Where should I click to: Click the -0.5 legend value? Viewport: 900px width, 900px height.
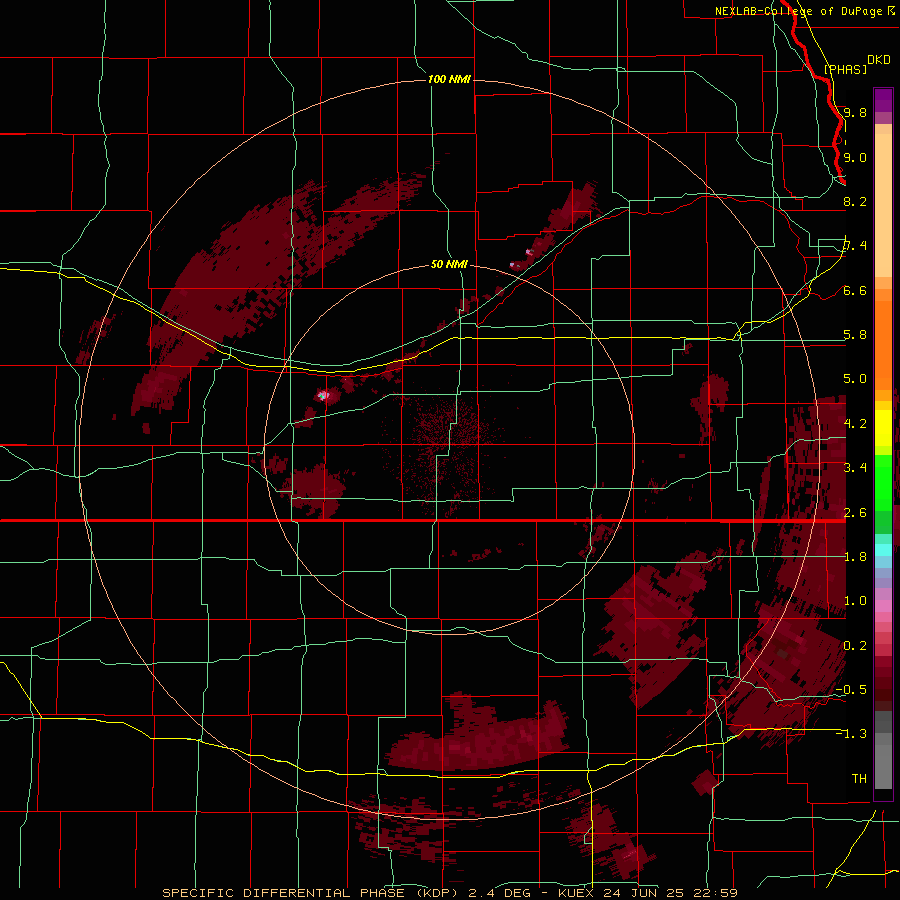(x=851, y=690)
